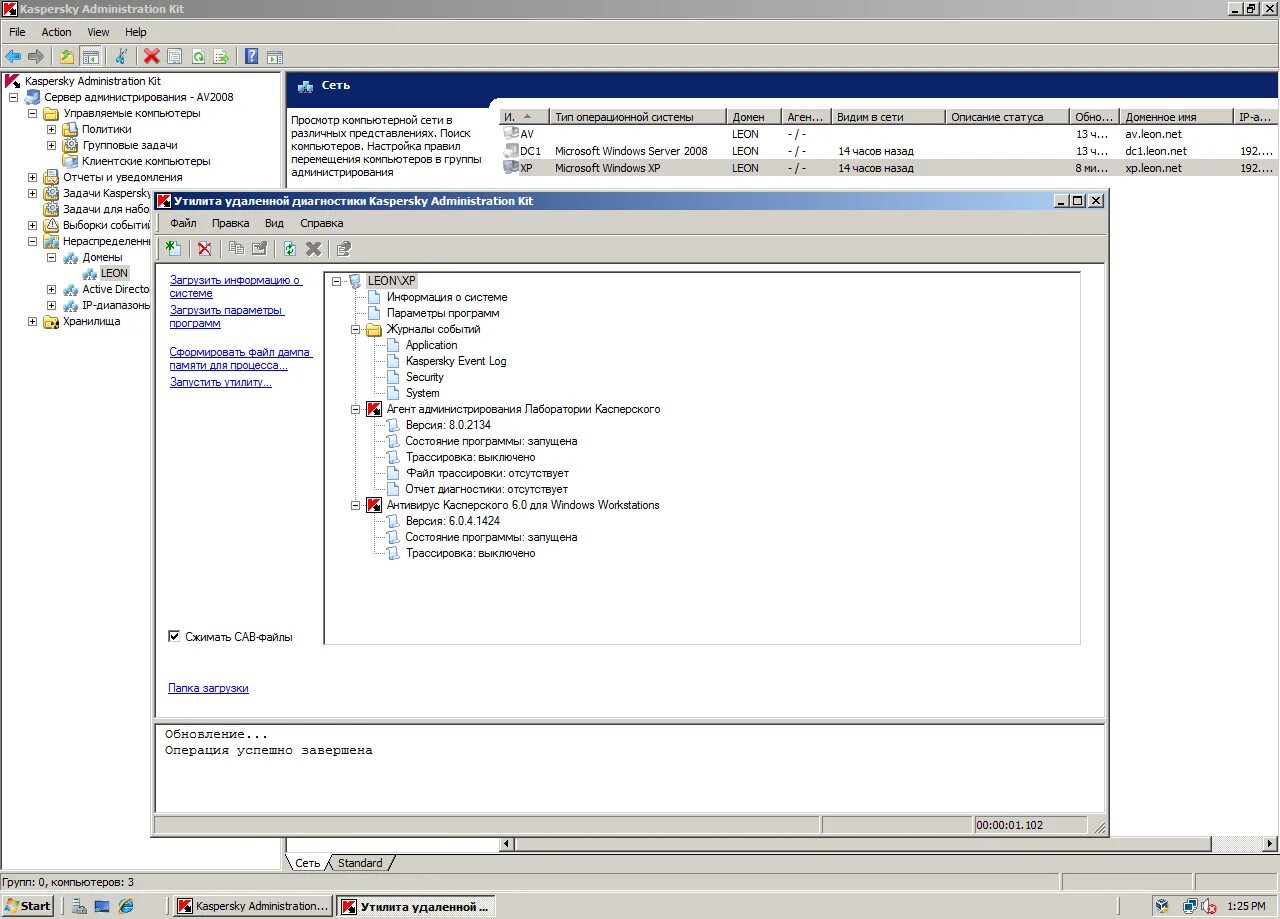The image size is (1280, 919).
Task: Sort by Тип операционной системы column header
Action: 638,117
